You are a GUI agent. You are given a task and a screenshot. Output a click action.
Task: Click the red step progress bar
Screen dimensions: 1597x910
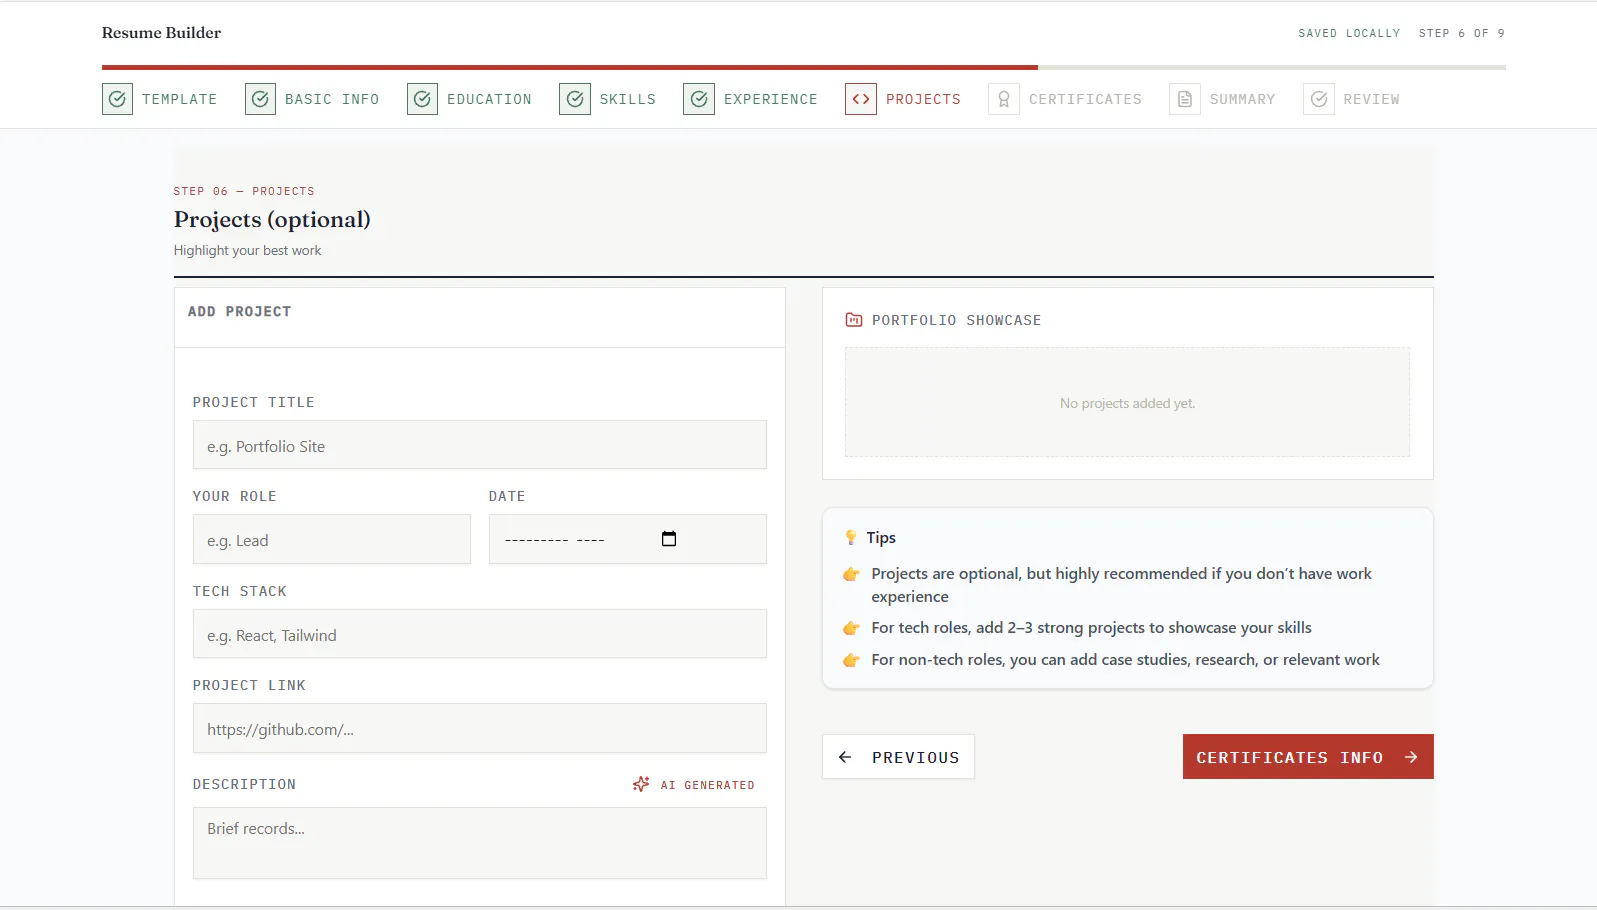(x=570, y=68)
